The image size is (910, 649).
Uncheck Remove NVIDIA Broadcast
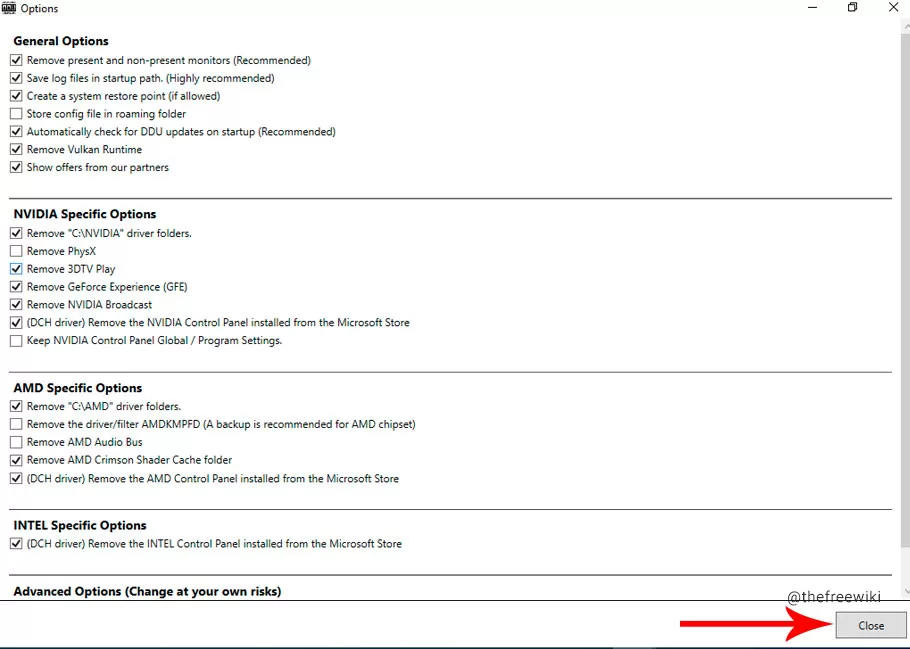[x=16, y=305]
